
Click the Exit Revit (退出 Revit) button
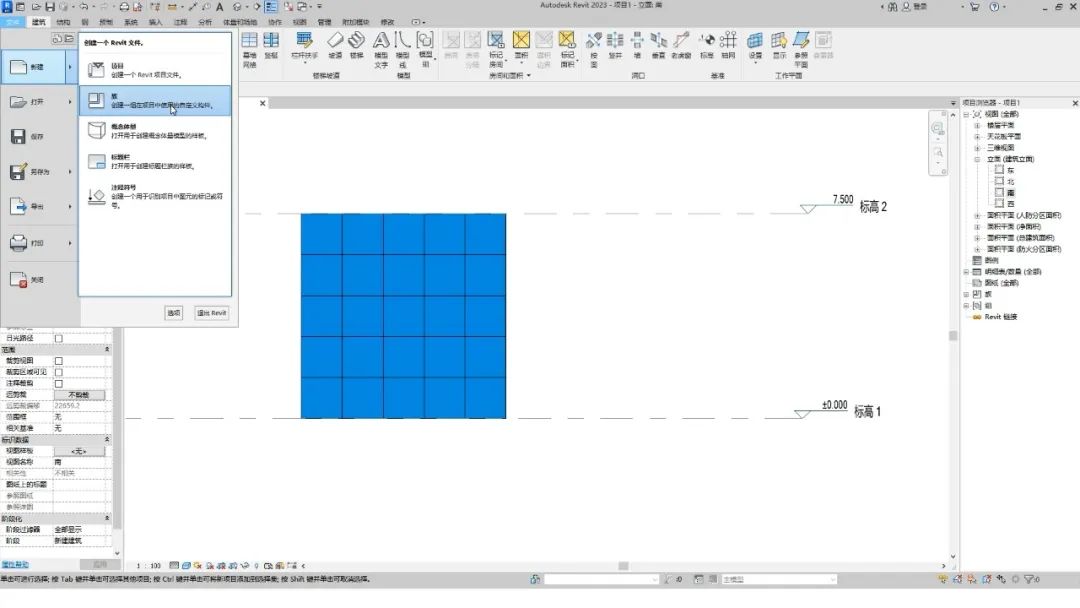click(x=211, y=313)
